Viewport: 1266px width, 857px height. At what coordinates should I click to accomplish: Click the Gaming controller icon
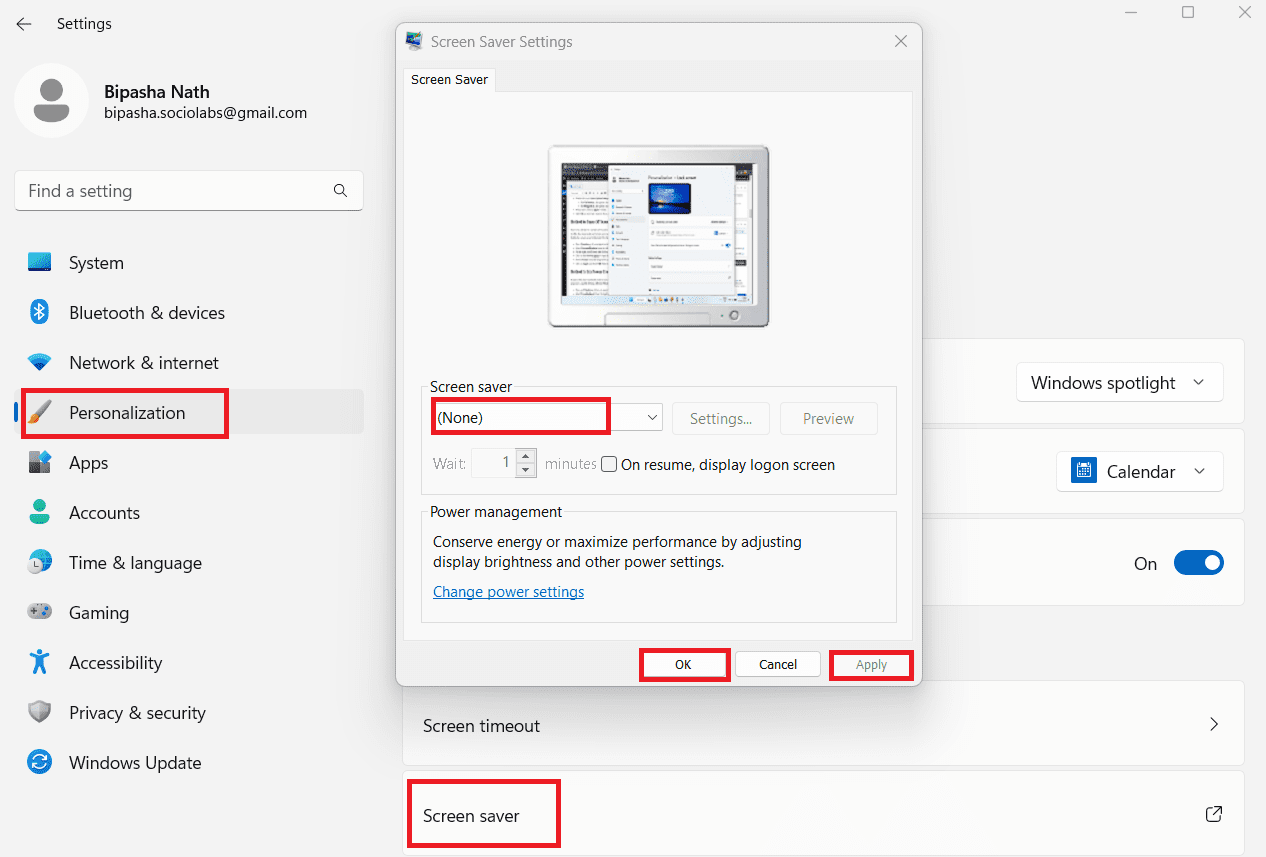pyautogui.click(x=40, y=612)
